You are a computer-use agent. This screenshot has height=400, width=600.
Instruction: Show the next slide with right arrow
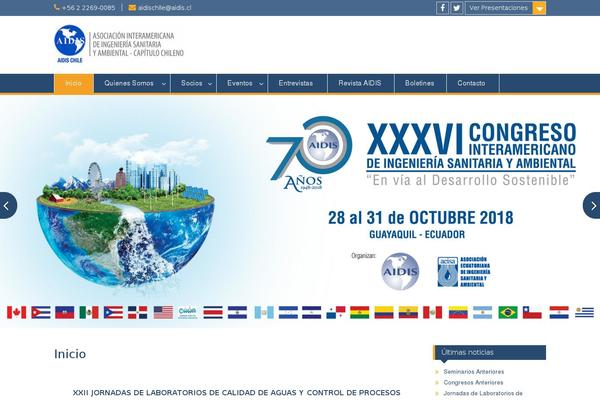(593, 206)
